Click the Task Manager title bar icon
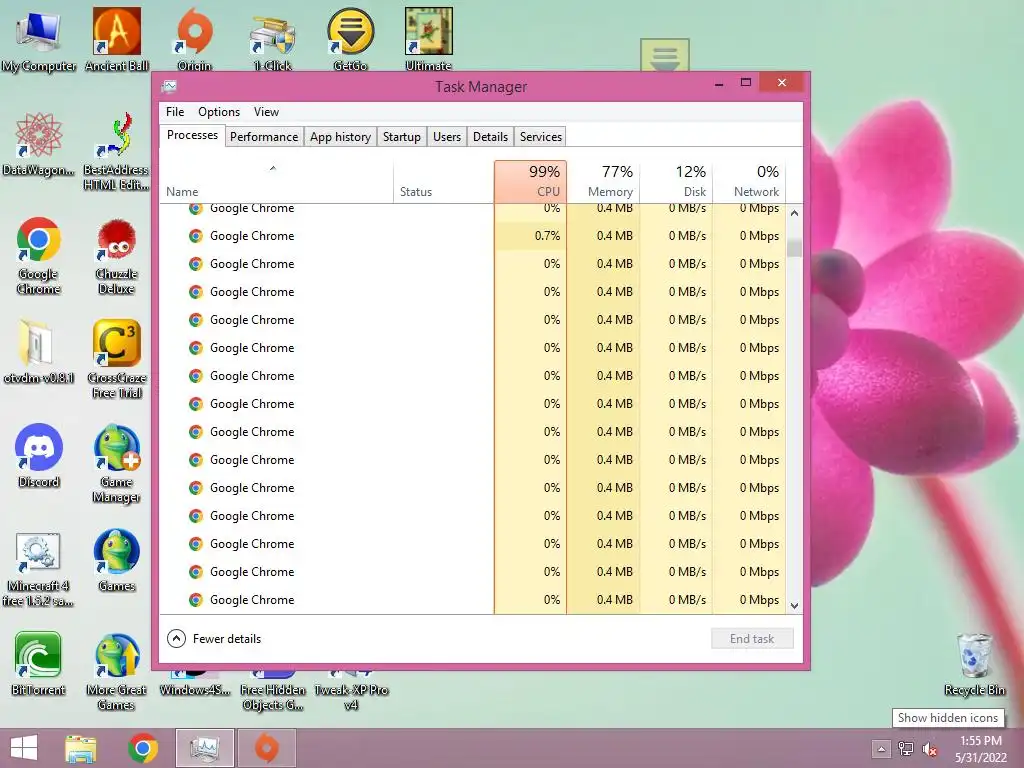Screen dimensions: 1024x768 170,86
